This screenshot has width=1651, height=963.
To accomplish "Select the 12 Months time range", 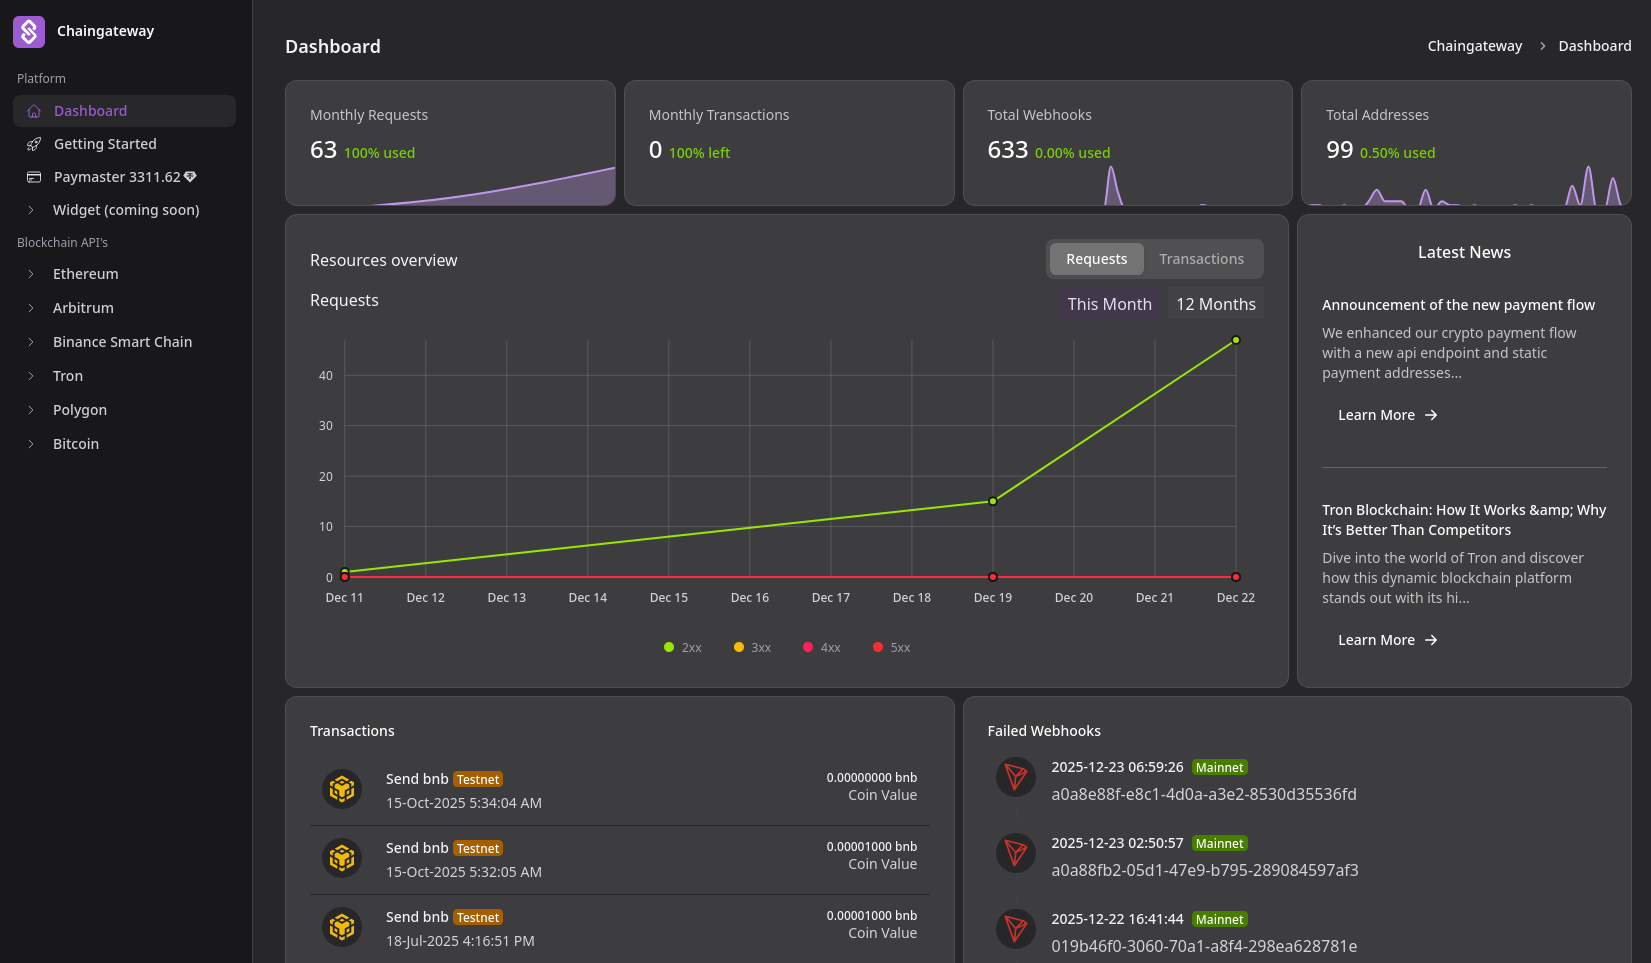I will 1215,304.
